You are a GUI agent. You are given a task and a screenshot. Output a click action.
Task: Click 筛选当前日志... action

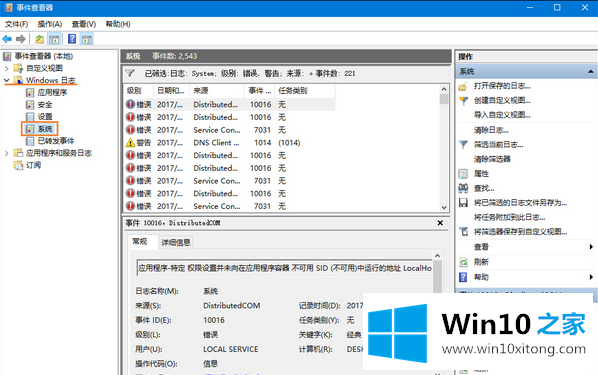pos(498,145)
